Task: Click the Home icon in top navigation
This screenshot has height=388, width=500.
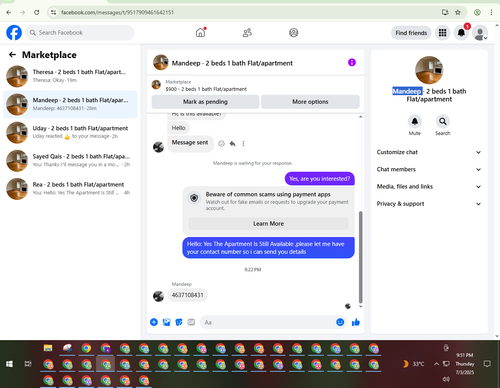Action: pos(200,33)
